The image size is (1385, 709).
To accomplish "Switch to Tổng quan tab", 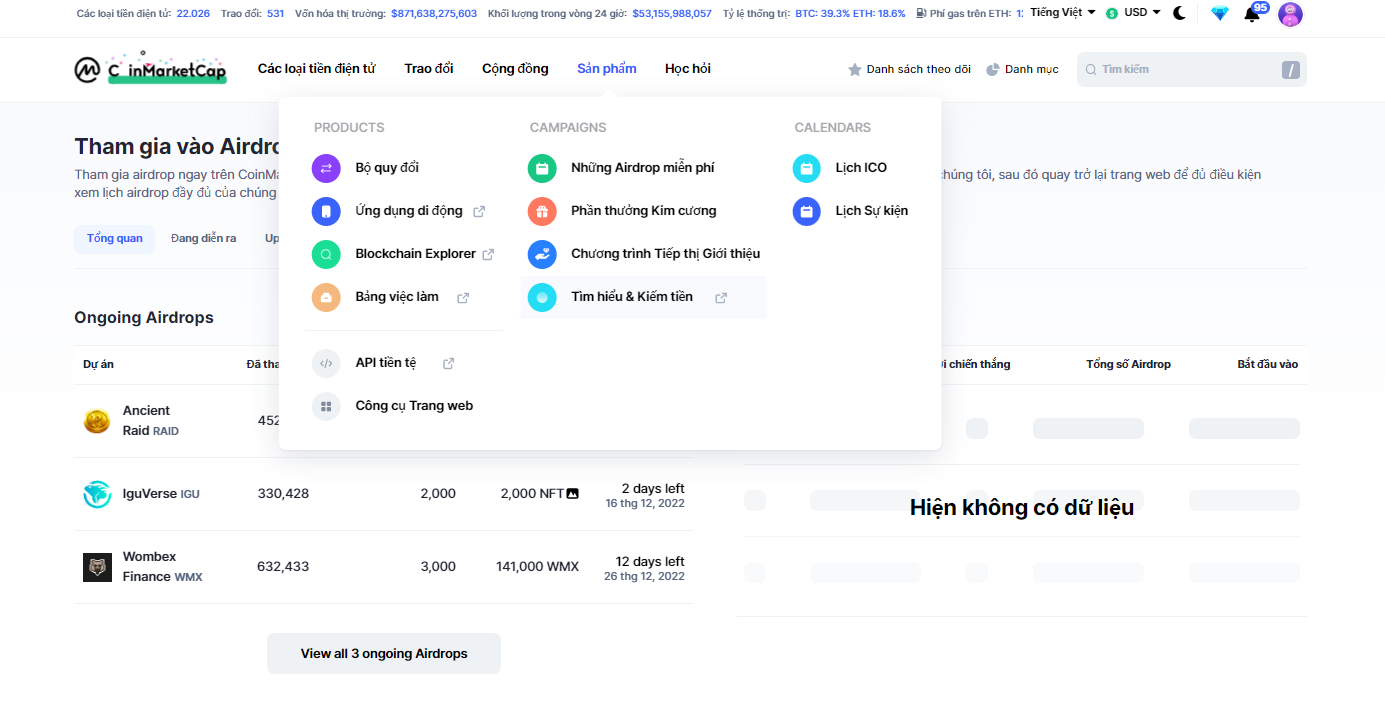I will pos(115,239).
